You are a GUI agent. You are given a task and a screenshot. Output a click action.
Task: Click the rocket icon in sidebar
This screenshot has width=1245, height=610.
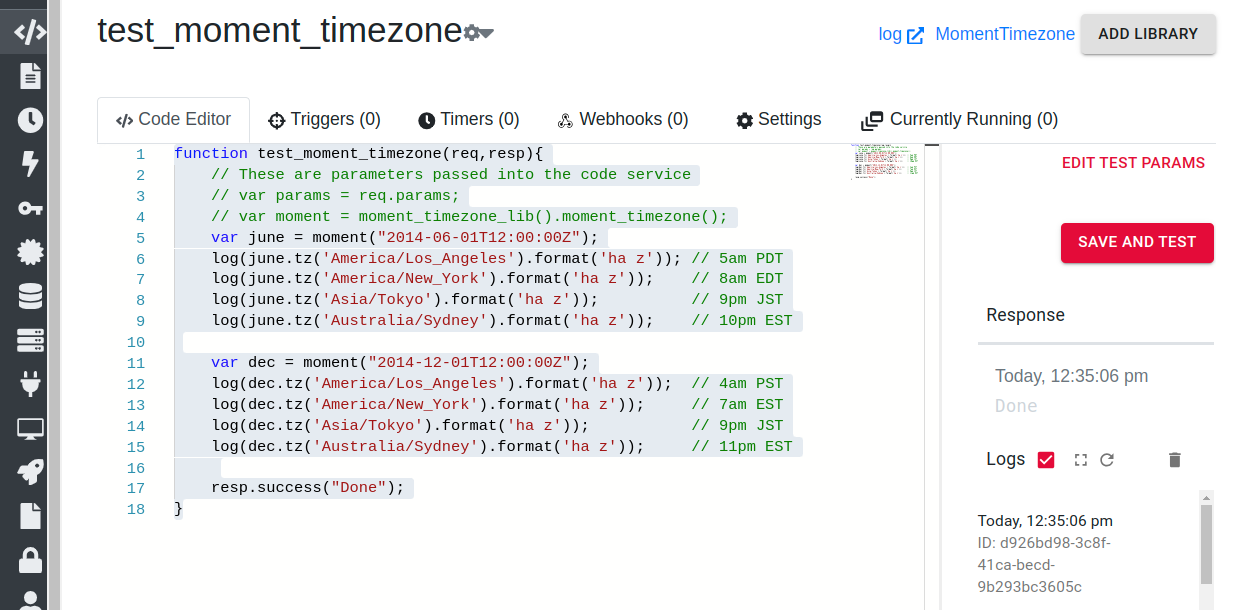[30, 473]
